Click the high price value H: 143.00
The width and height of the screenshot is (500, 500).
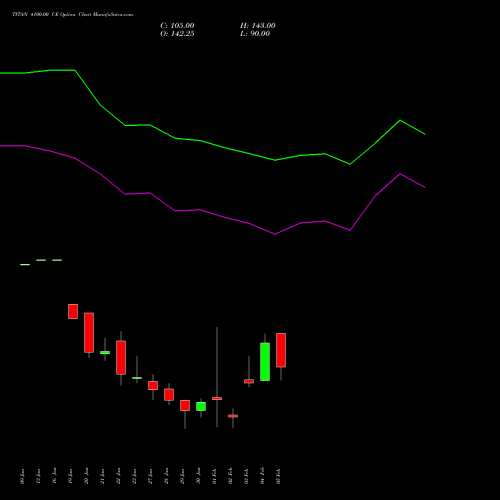(x=258, y=26)
